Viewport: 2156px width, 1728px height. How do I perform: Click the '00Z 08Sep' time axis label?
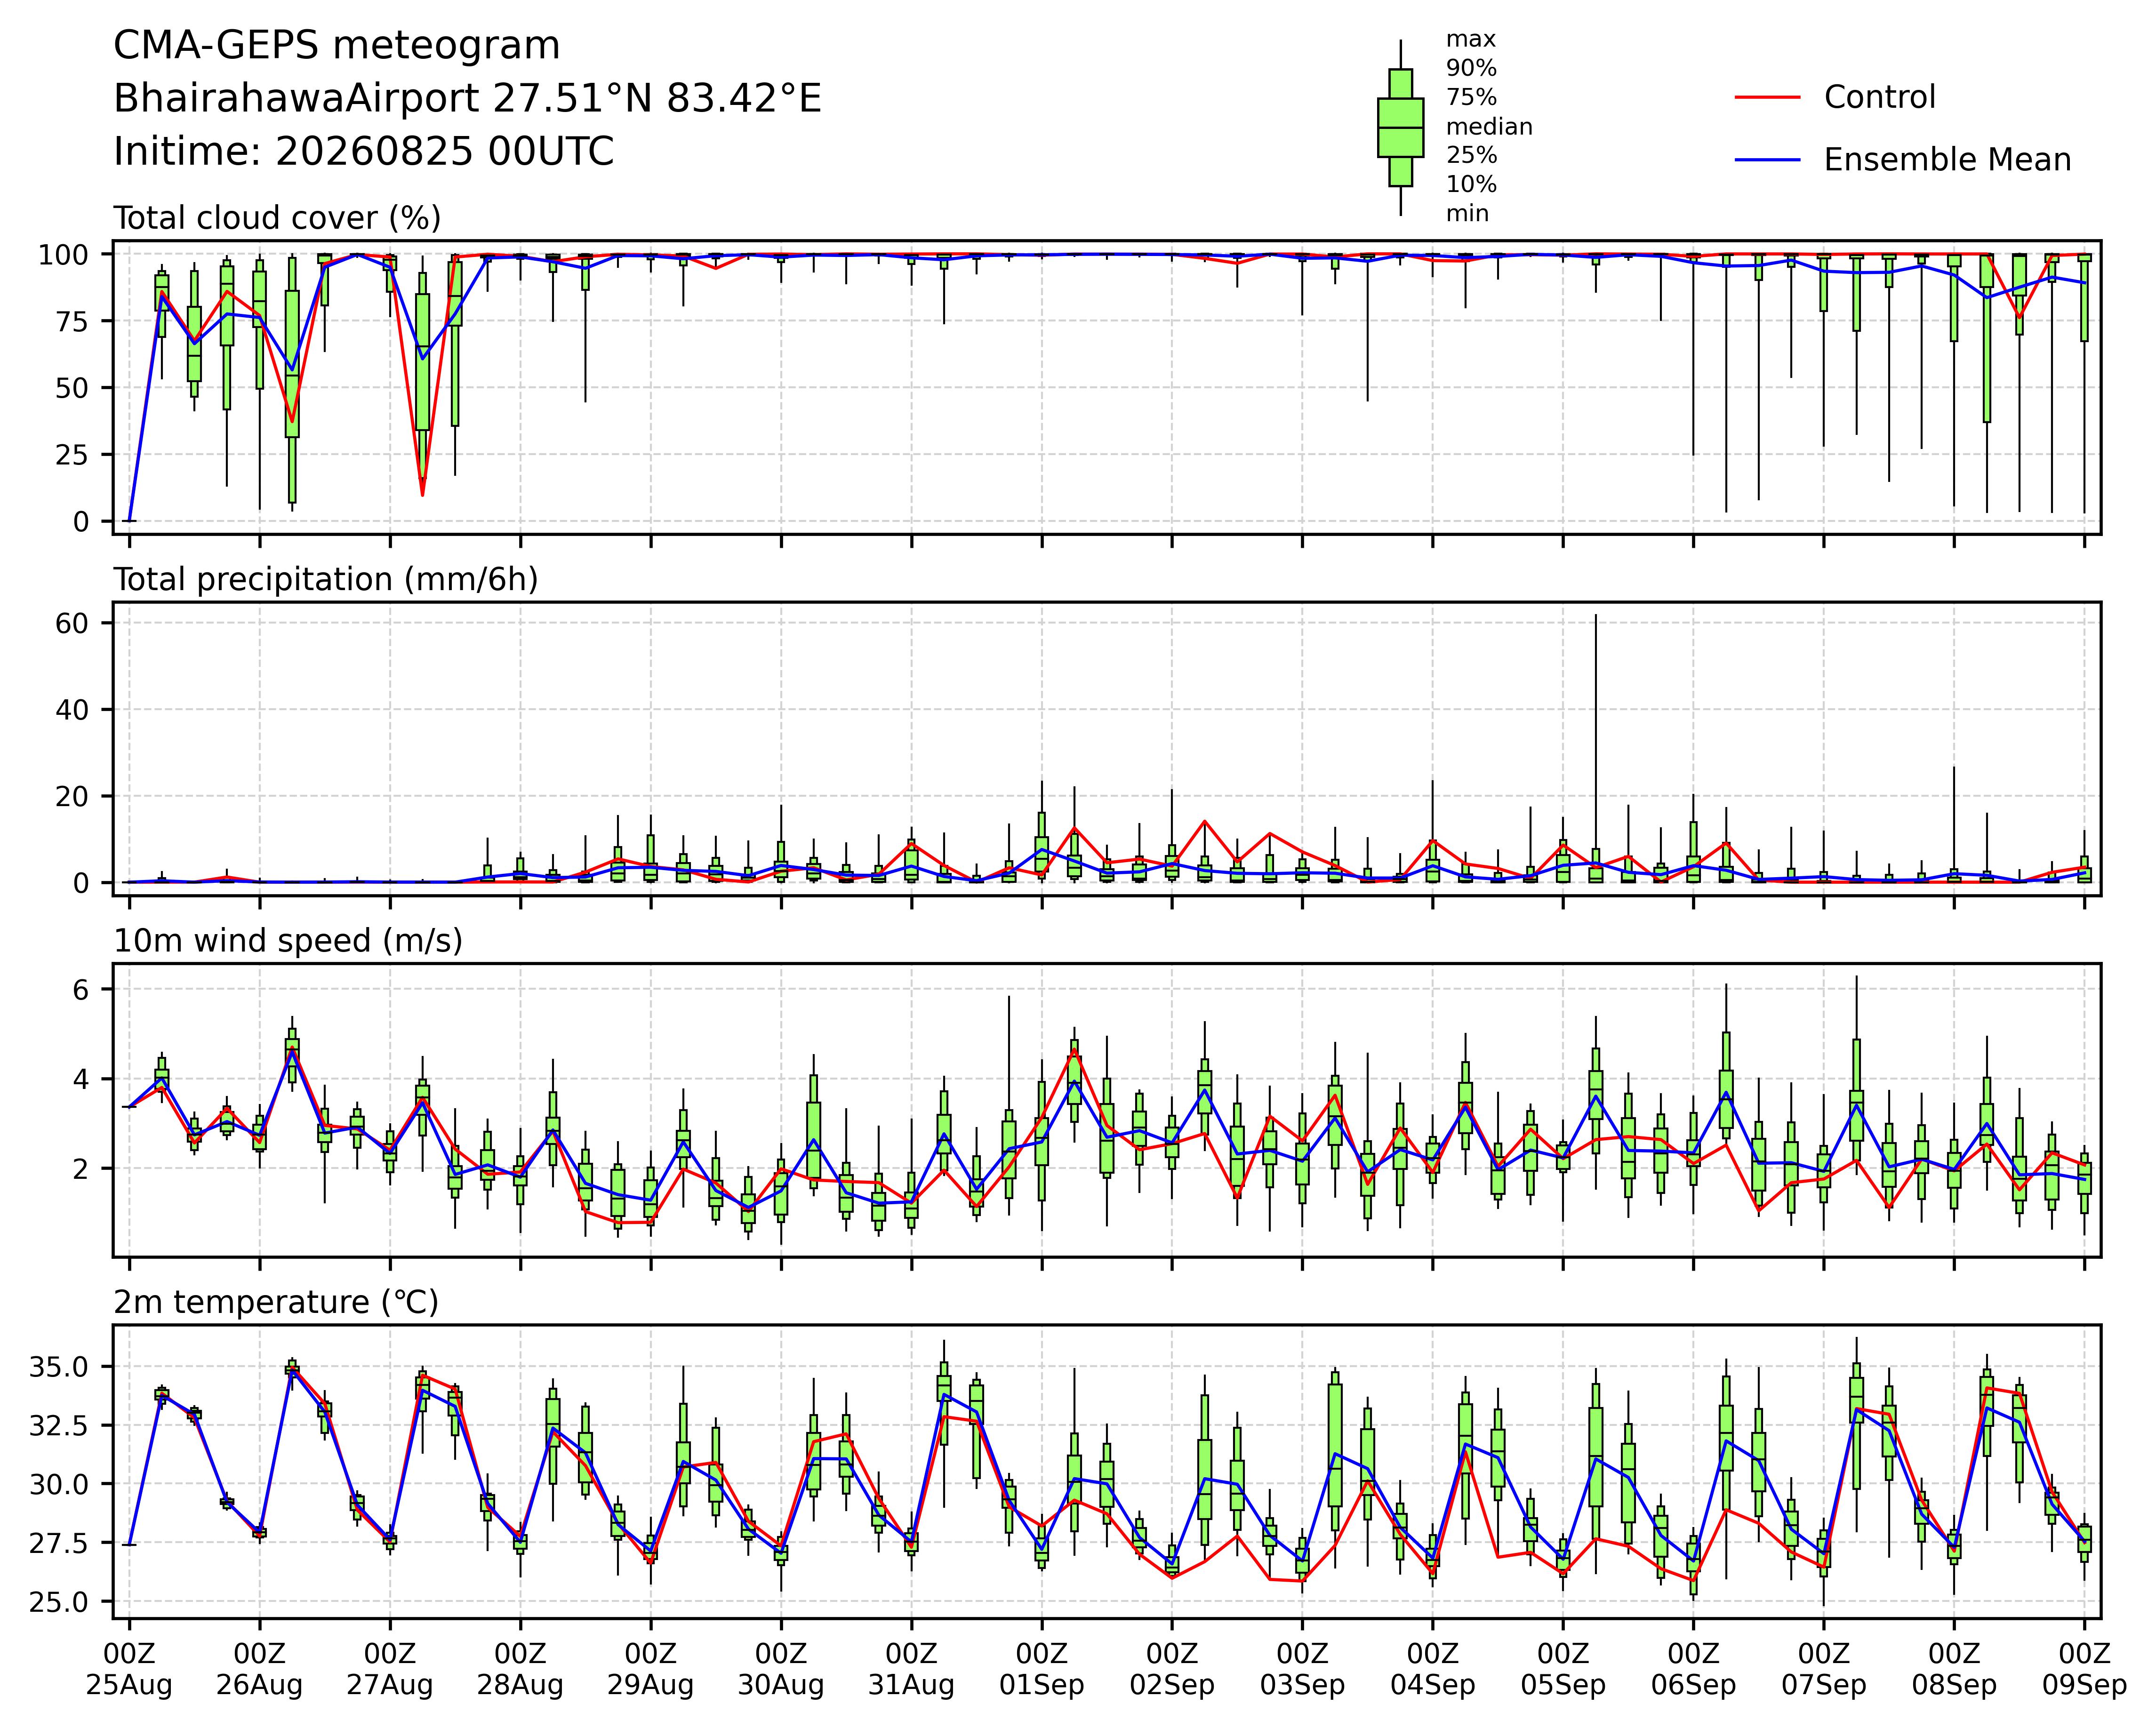(x=1954, y=1669)
